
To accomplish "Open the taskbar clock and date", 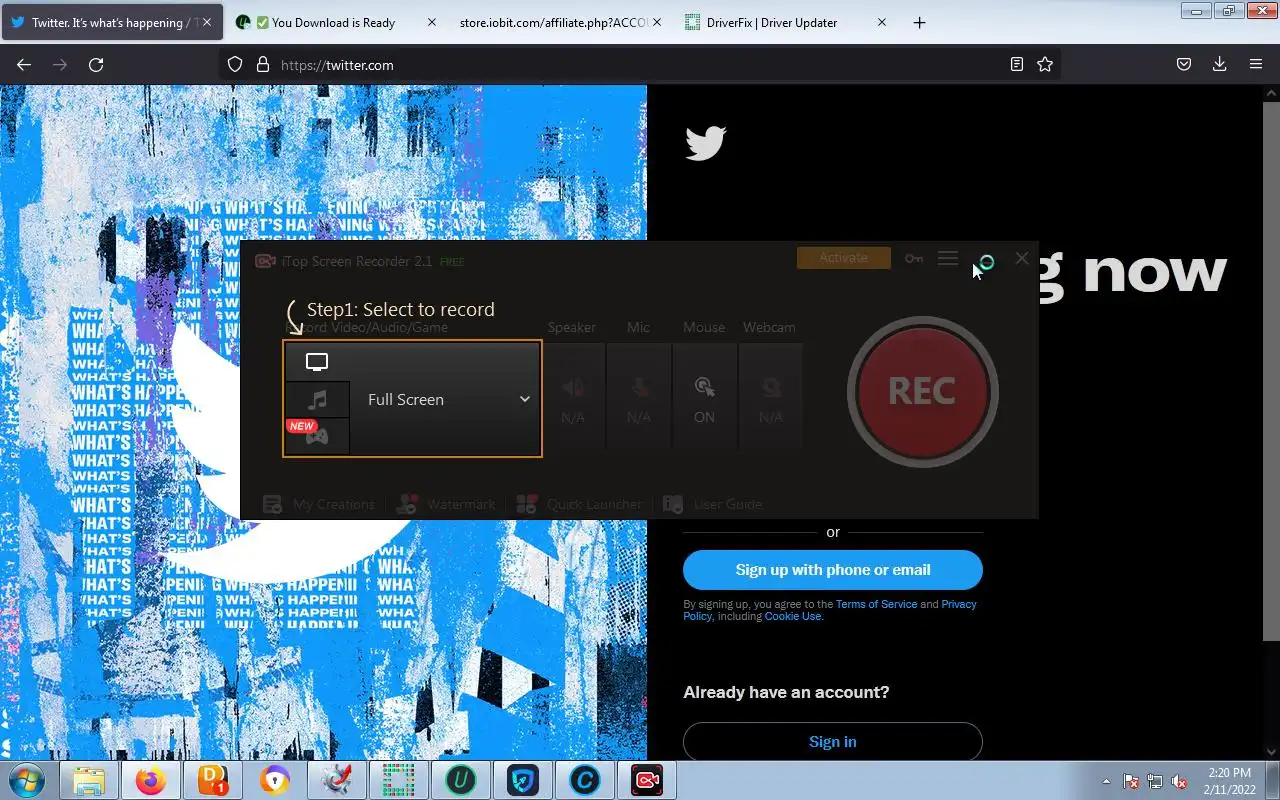I will [x=1227, y=781].
